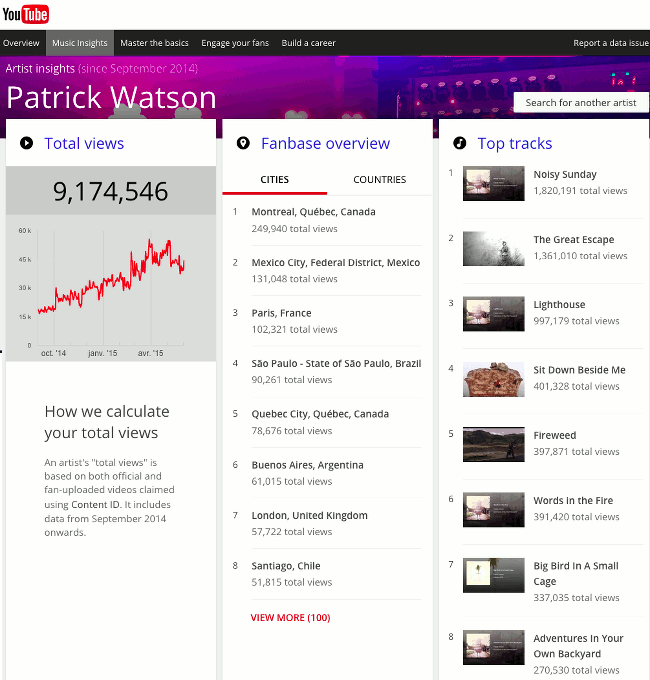The image size is (650, 680).
Task: Open Words In the Fire thumbnail
Action: coord(493,510)
